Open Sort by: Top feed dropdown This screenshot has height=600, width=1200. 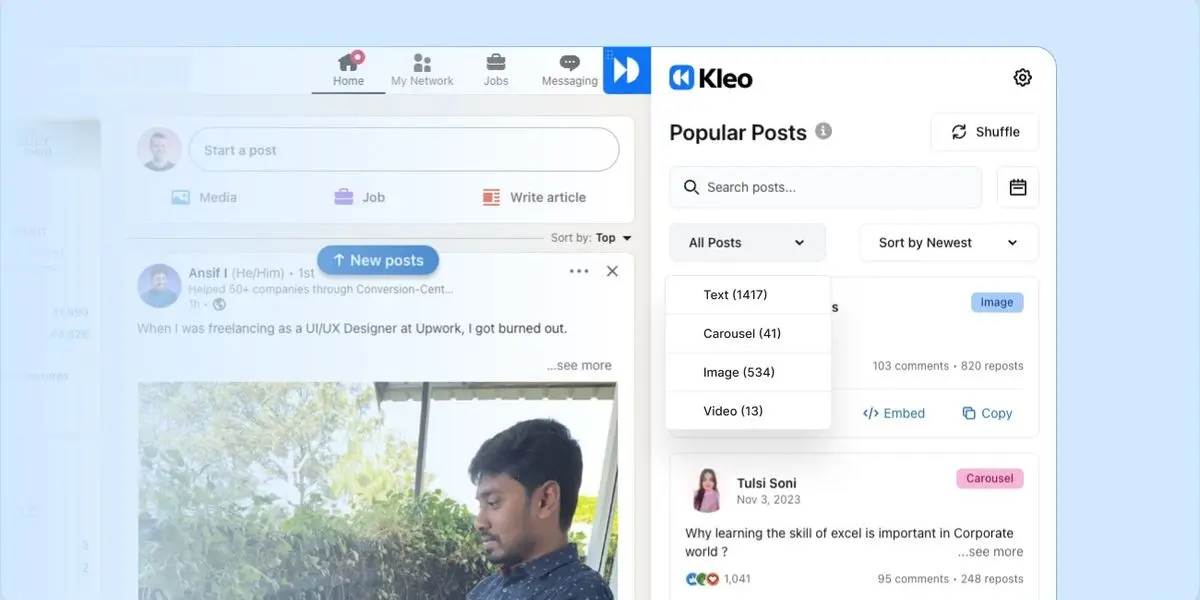point(592,238)
